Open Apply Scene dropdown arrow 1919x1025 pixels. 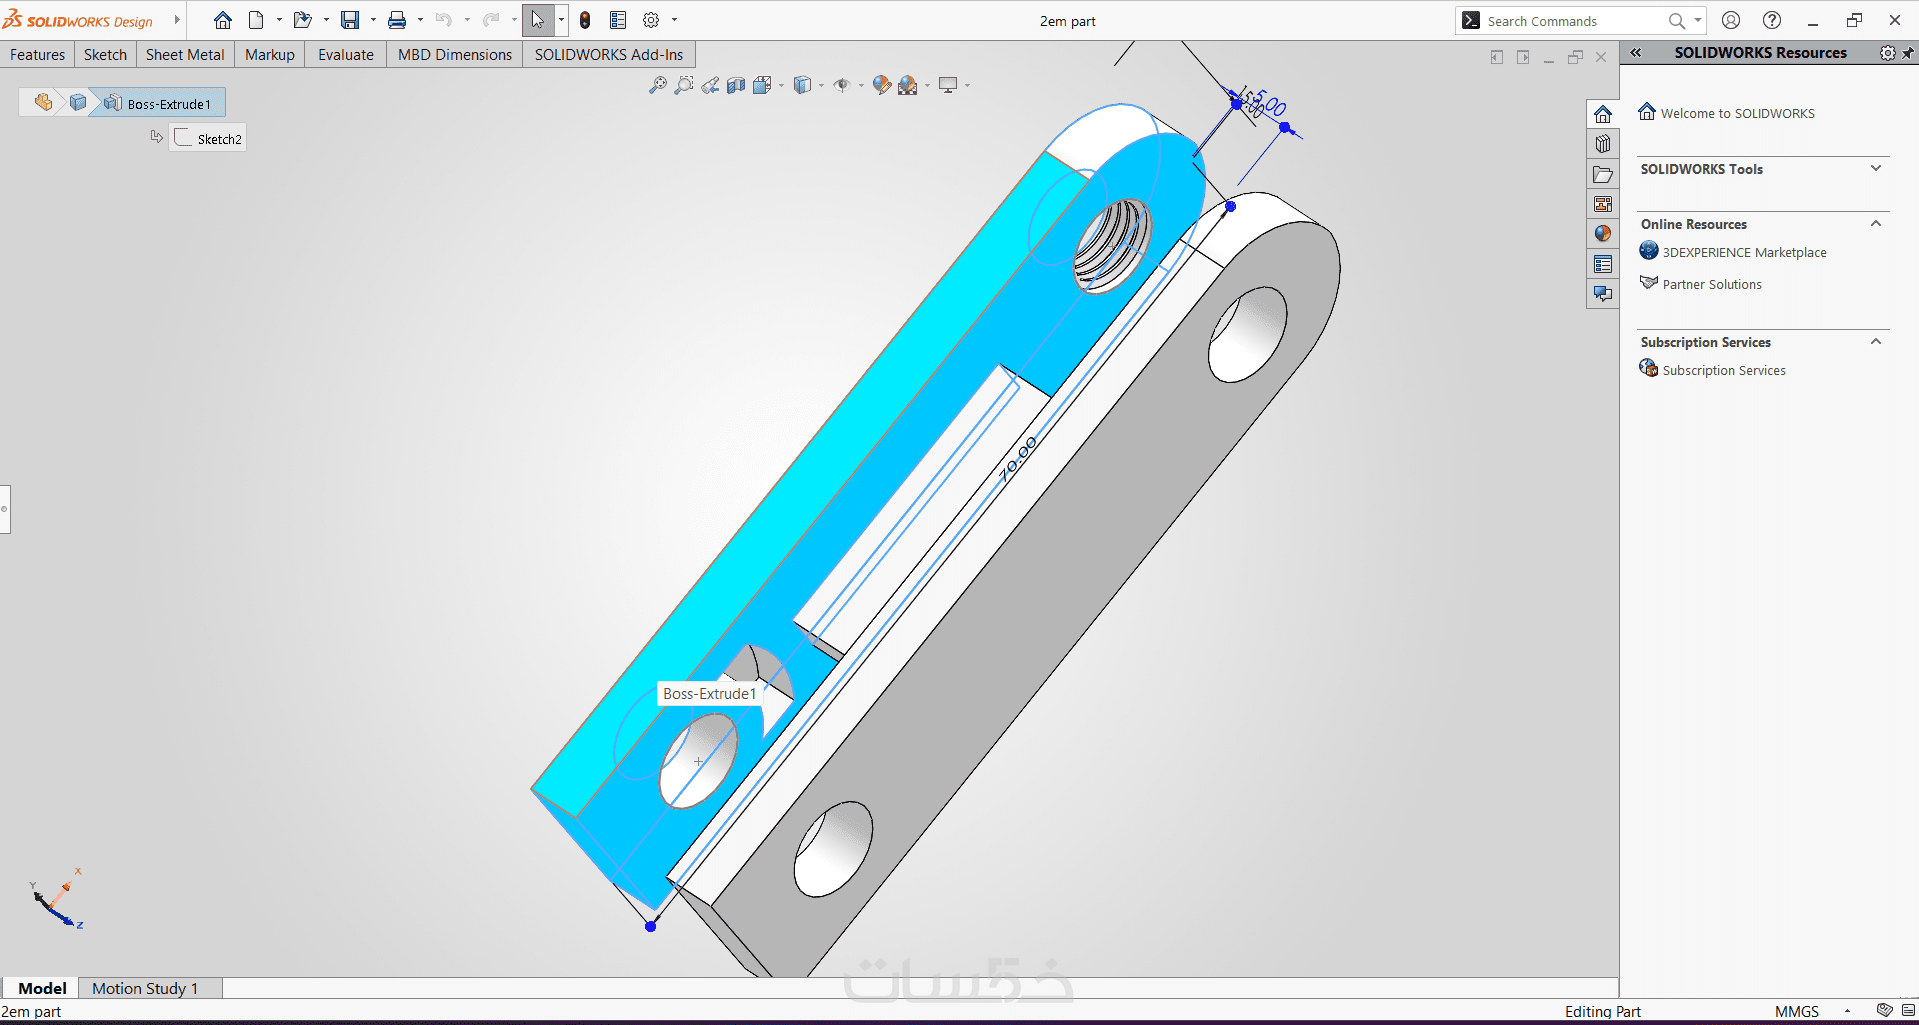(x=927, y=86)
